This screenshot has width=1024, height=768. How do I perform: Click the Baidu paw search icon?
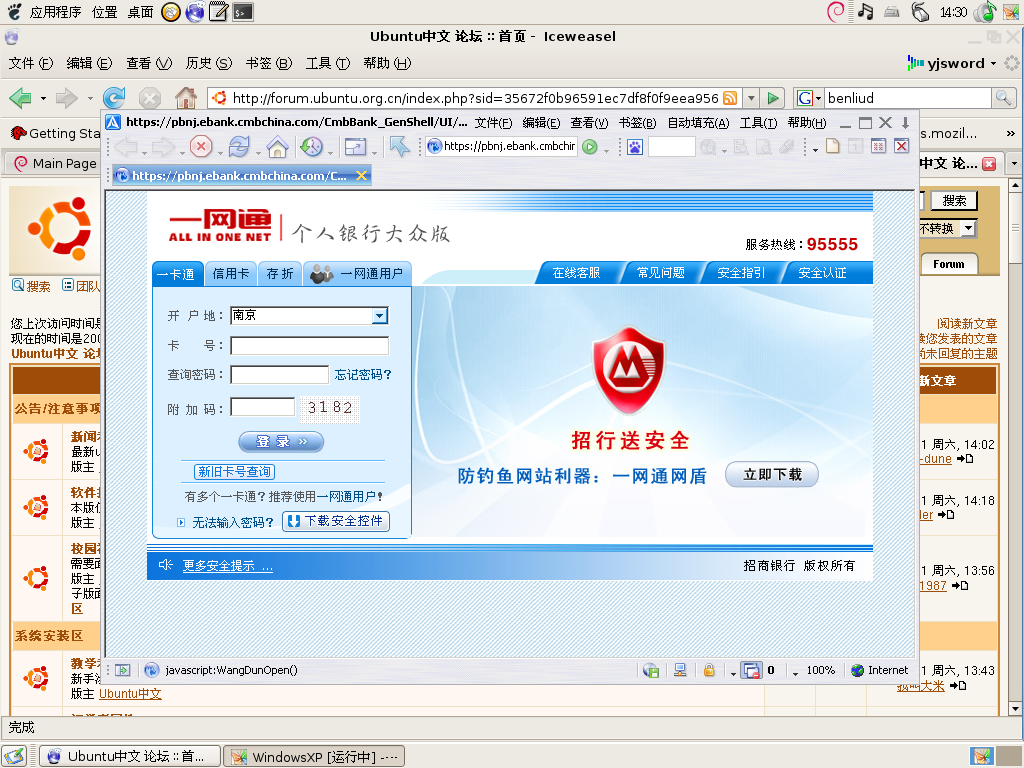pos(635,147)
